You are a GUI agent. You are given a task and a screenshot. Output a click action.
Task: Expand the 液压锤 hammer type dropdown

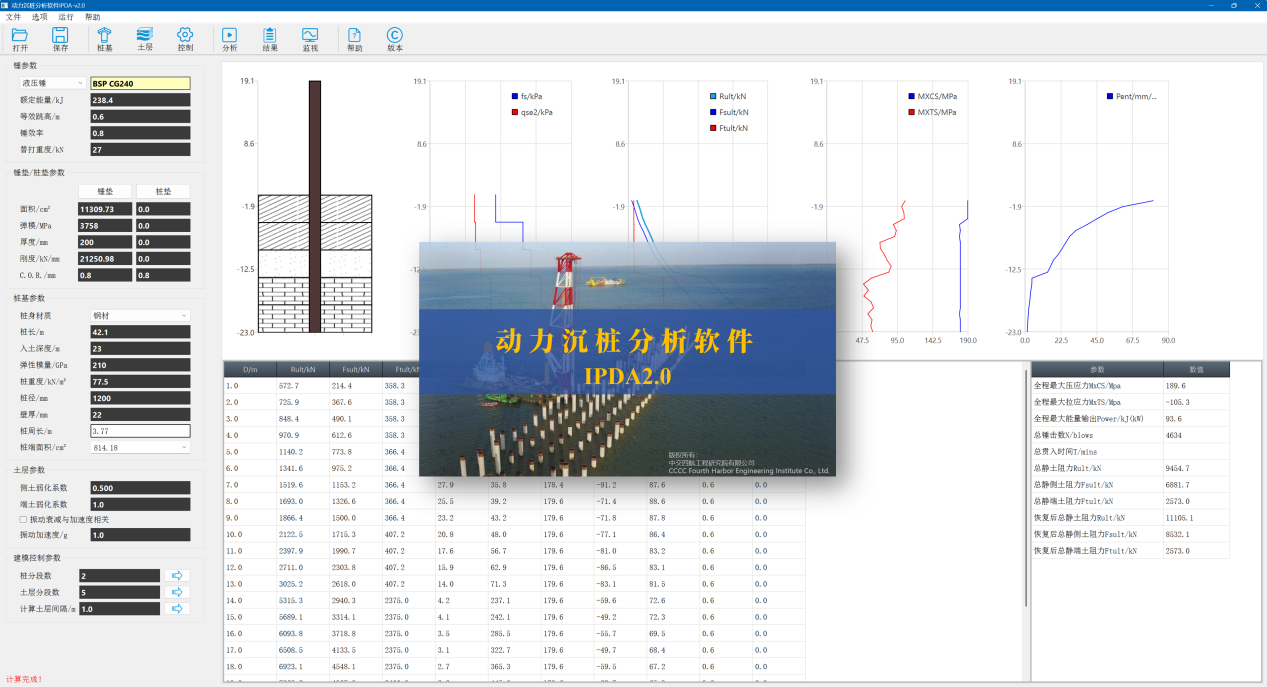pyautogui.click(x=51, y=83)
